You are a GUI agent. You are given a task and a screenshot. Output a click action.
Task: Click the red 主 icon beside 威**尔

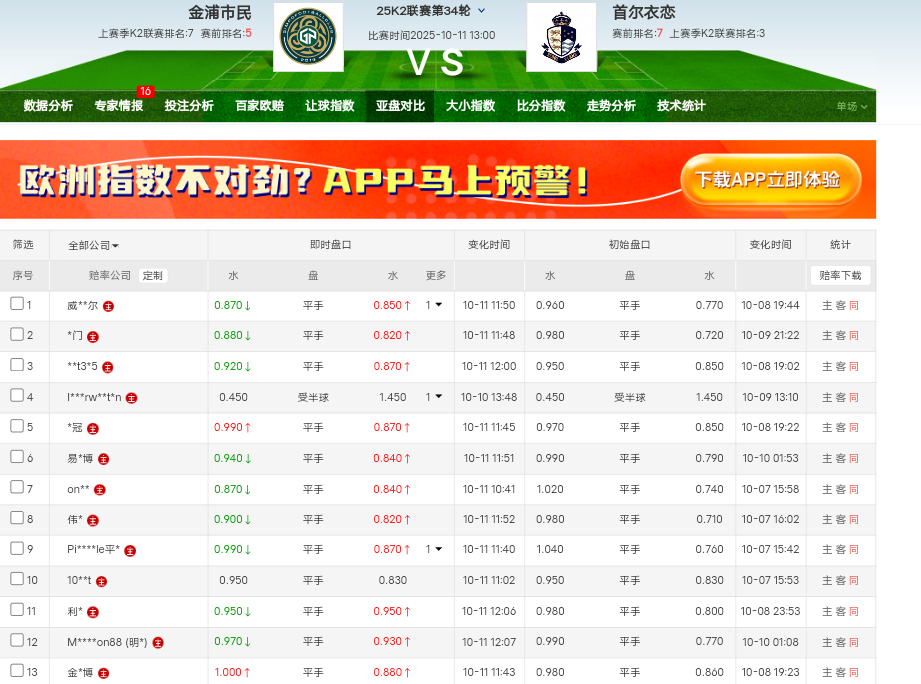108,306
